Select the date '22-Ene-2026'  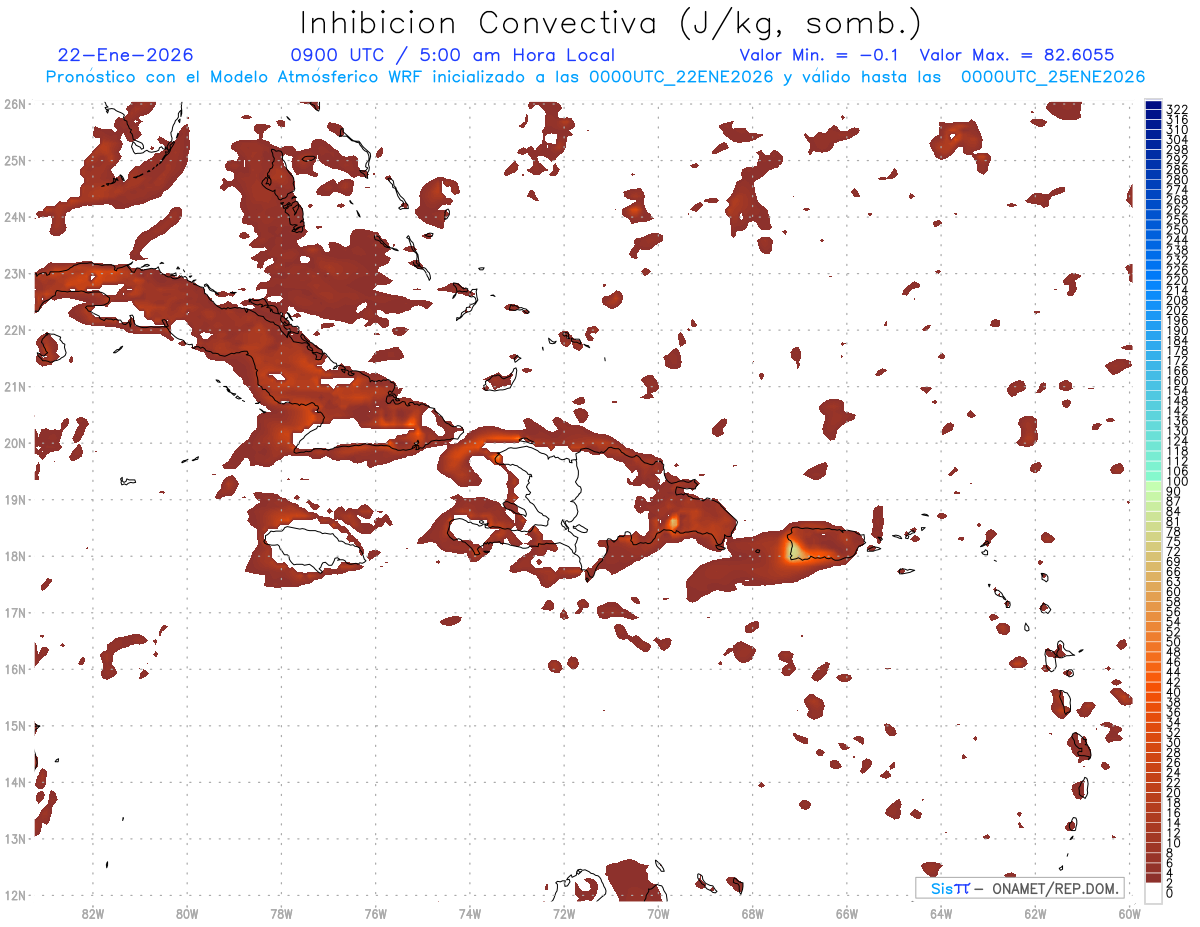126,55
